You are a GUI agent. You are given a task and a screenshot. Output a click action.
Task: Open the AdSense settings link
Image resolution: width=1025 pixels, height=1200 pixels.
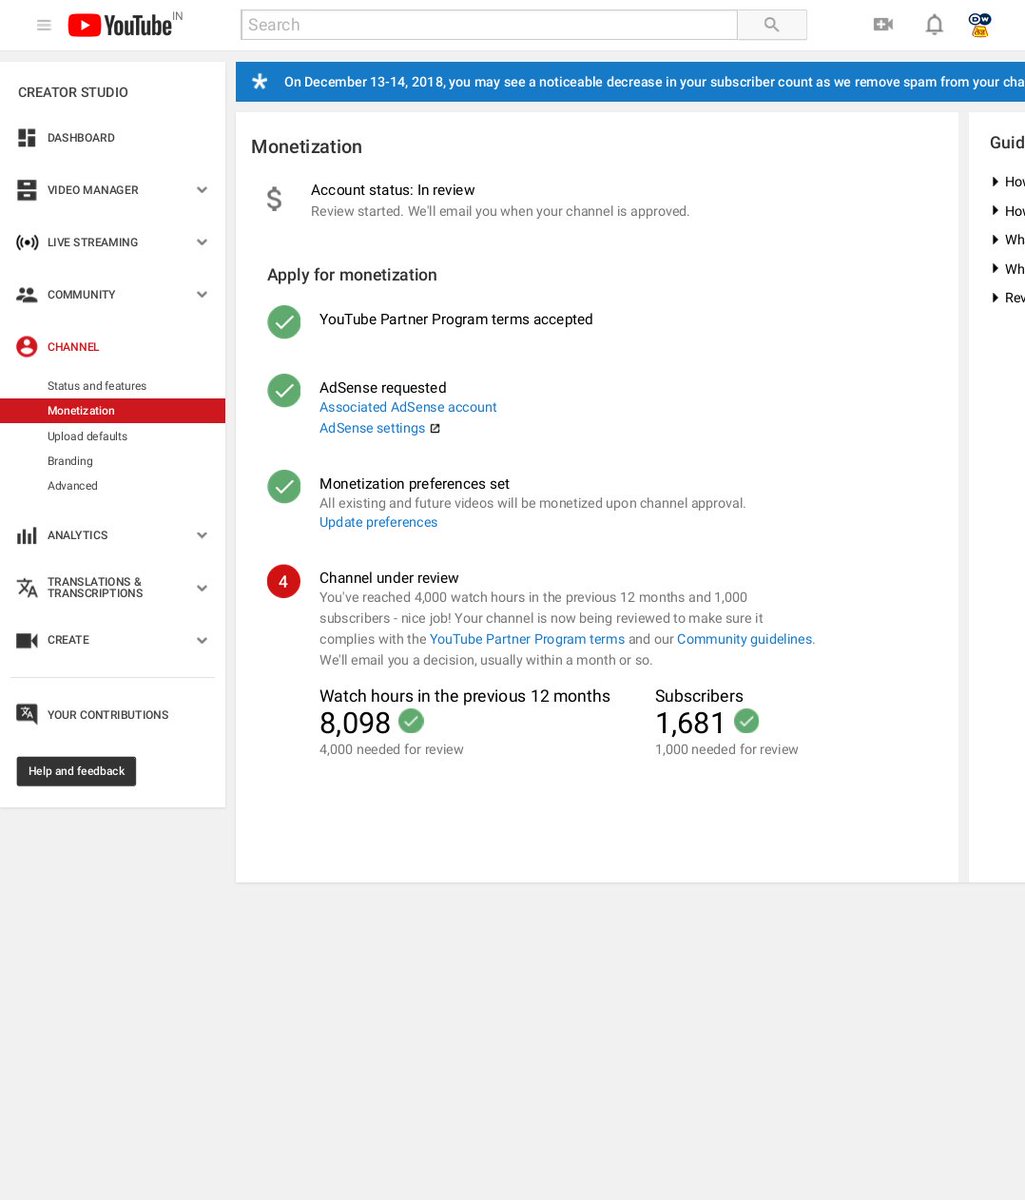372,428
